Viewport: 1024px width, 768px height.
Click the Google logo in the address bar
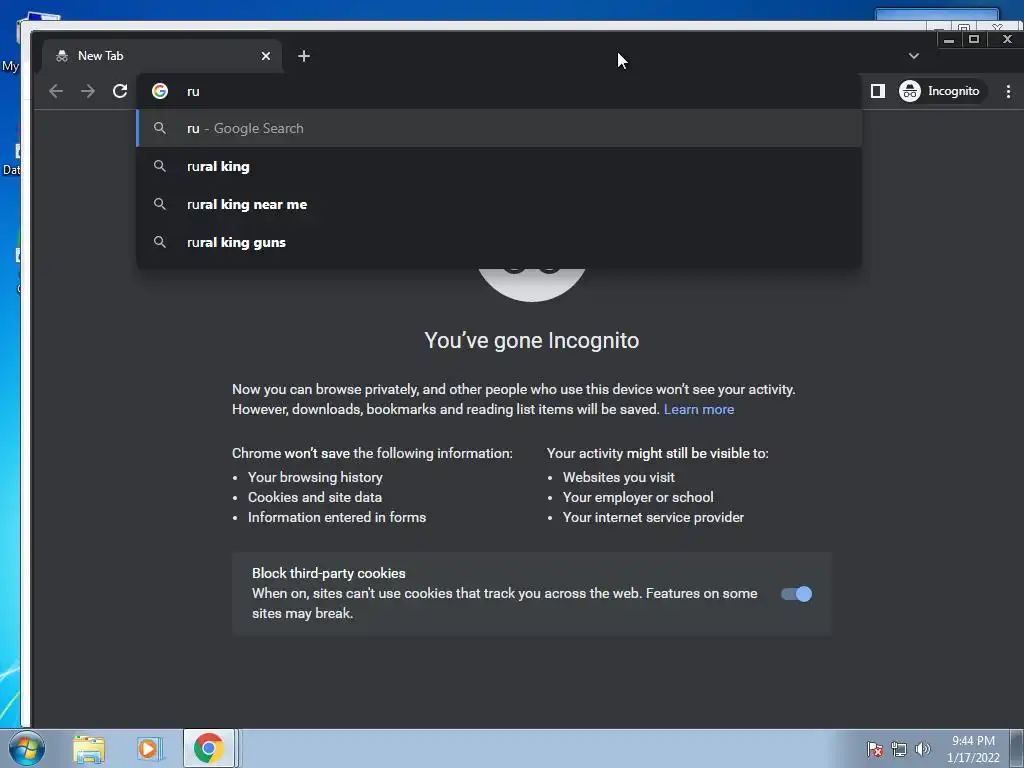[160, 91]
